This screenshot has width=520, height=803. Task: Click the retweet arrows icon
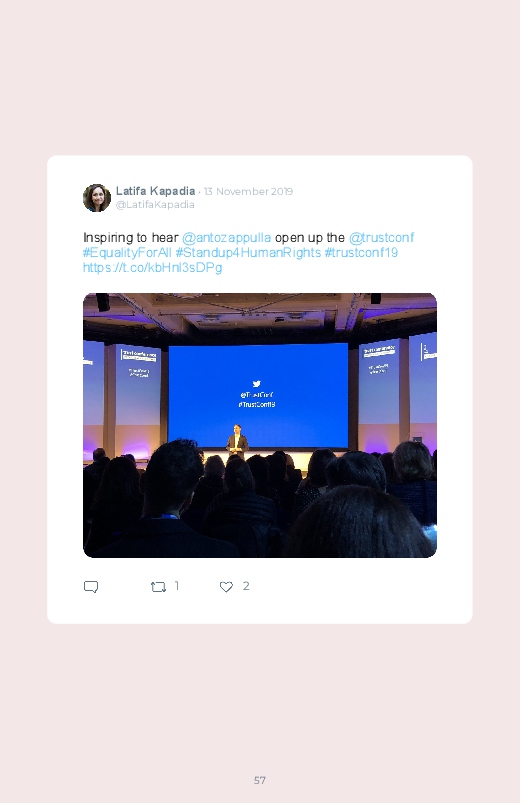pyautogui.click(x=158, y=587)
